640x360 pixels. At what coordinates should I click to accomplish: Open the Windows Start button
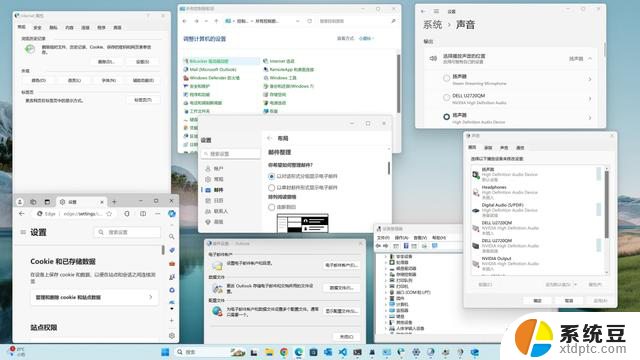[165, 352]
